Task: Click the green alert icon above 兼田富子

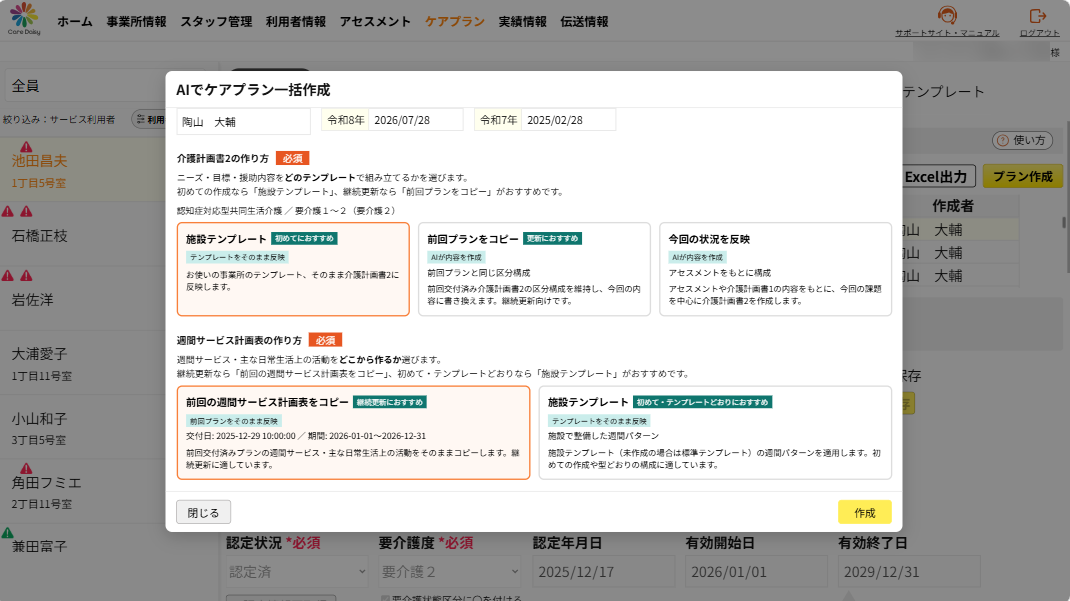Action: pos(7,533)
